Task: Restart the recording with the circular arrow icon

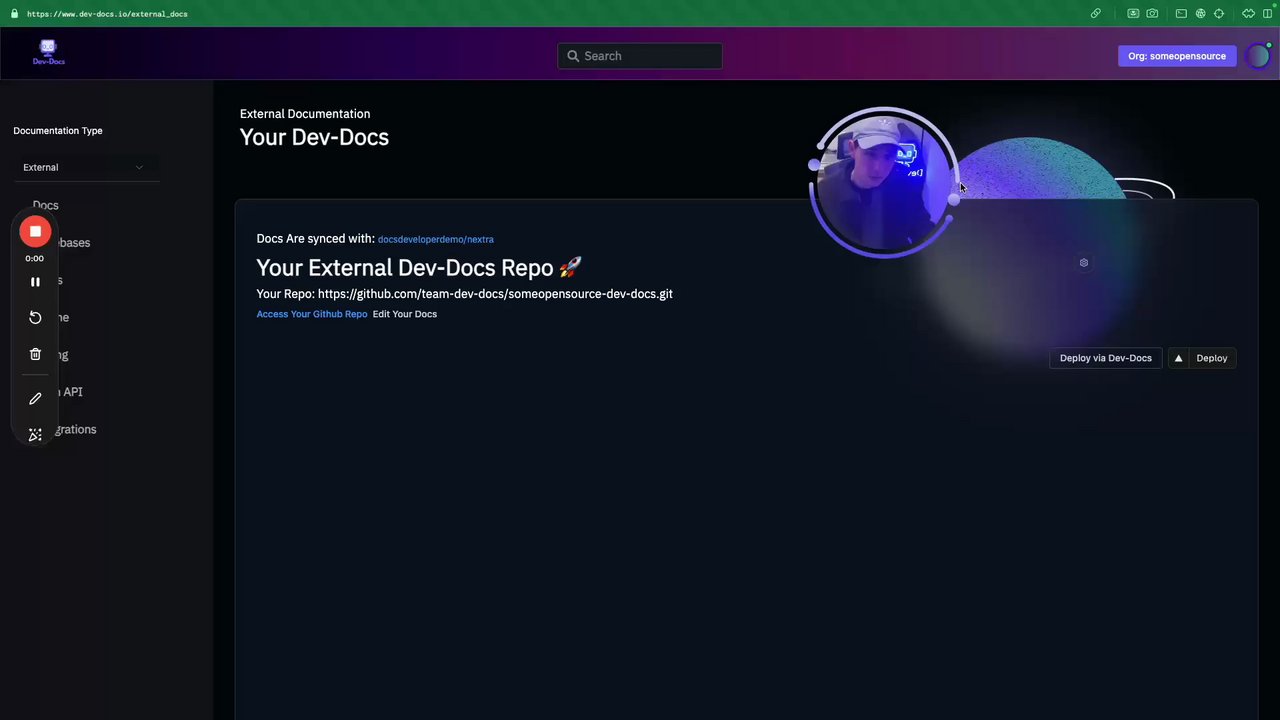Action: (35, 317)
